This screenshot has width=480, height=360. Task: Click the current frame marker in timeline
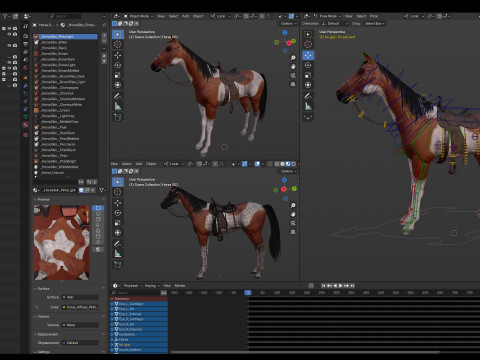click(x=248, y=292)
